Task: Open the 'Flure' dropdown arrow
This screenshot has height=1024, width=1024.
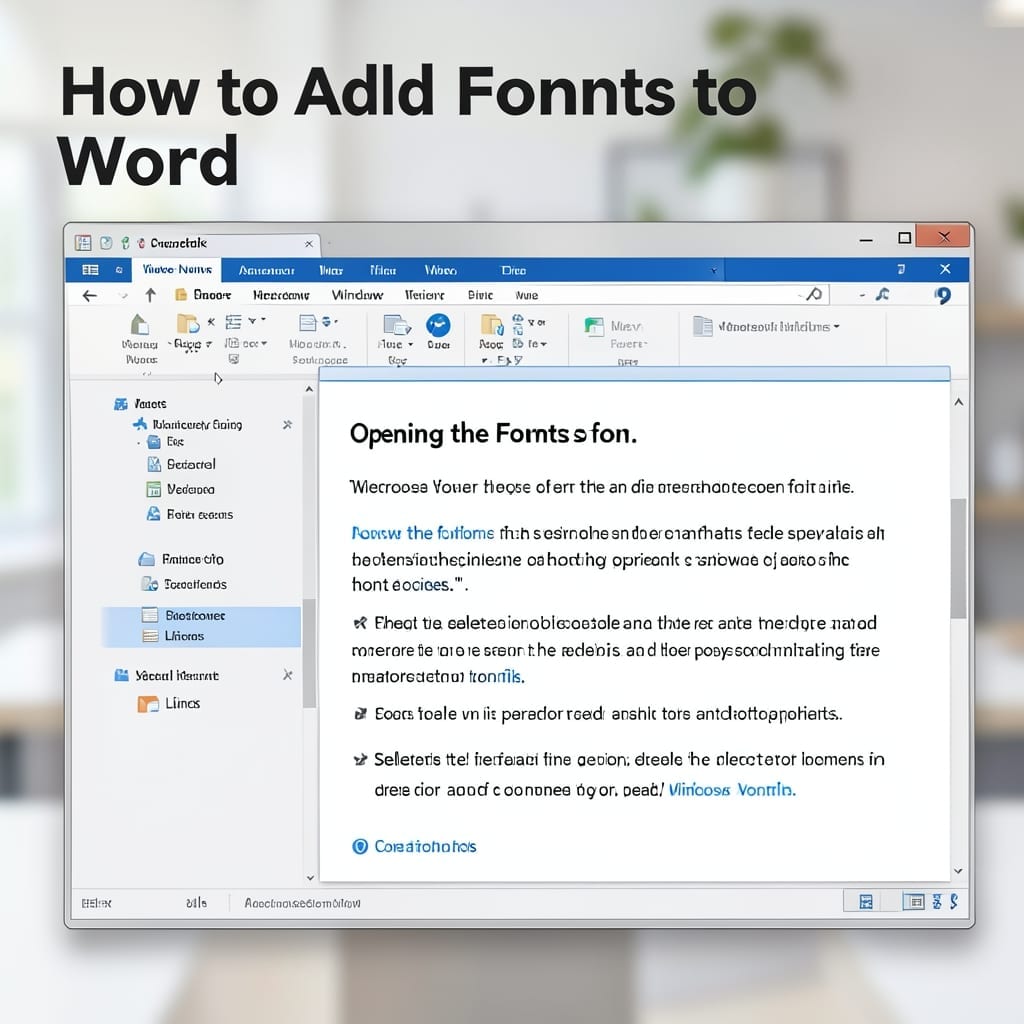Action: [x=410, y=344]
